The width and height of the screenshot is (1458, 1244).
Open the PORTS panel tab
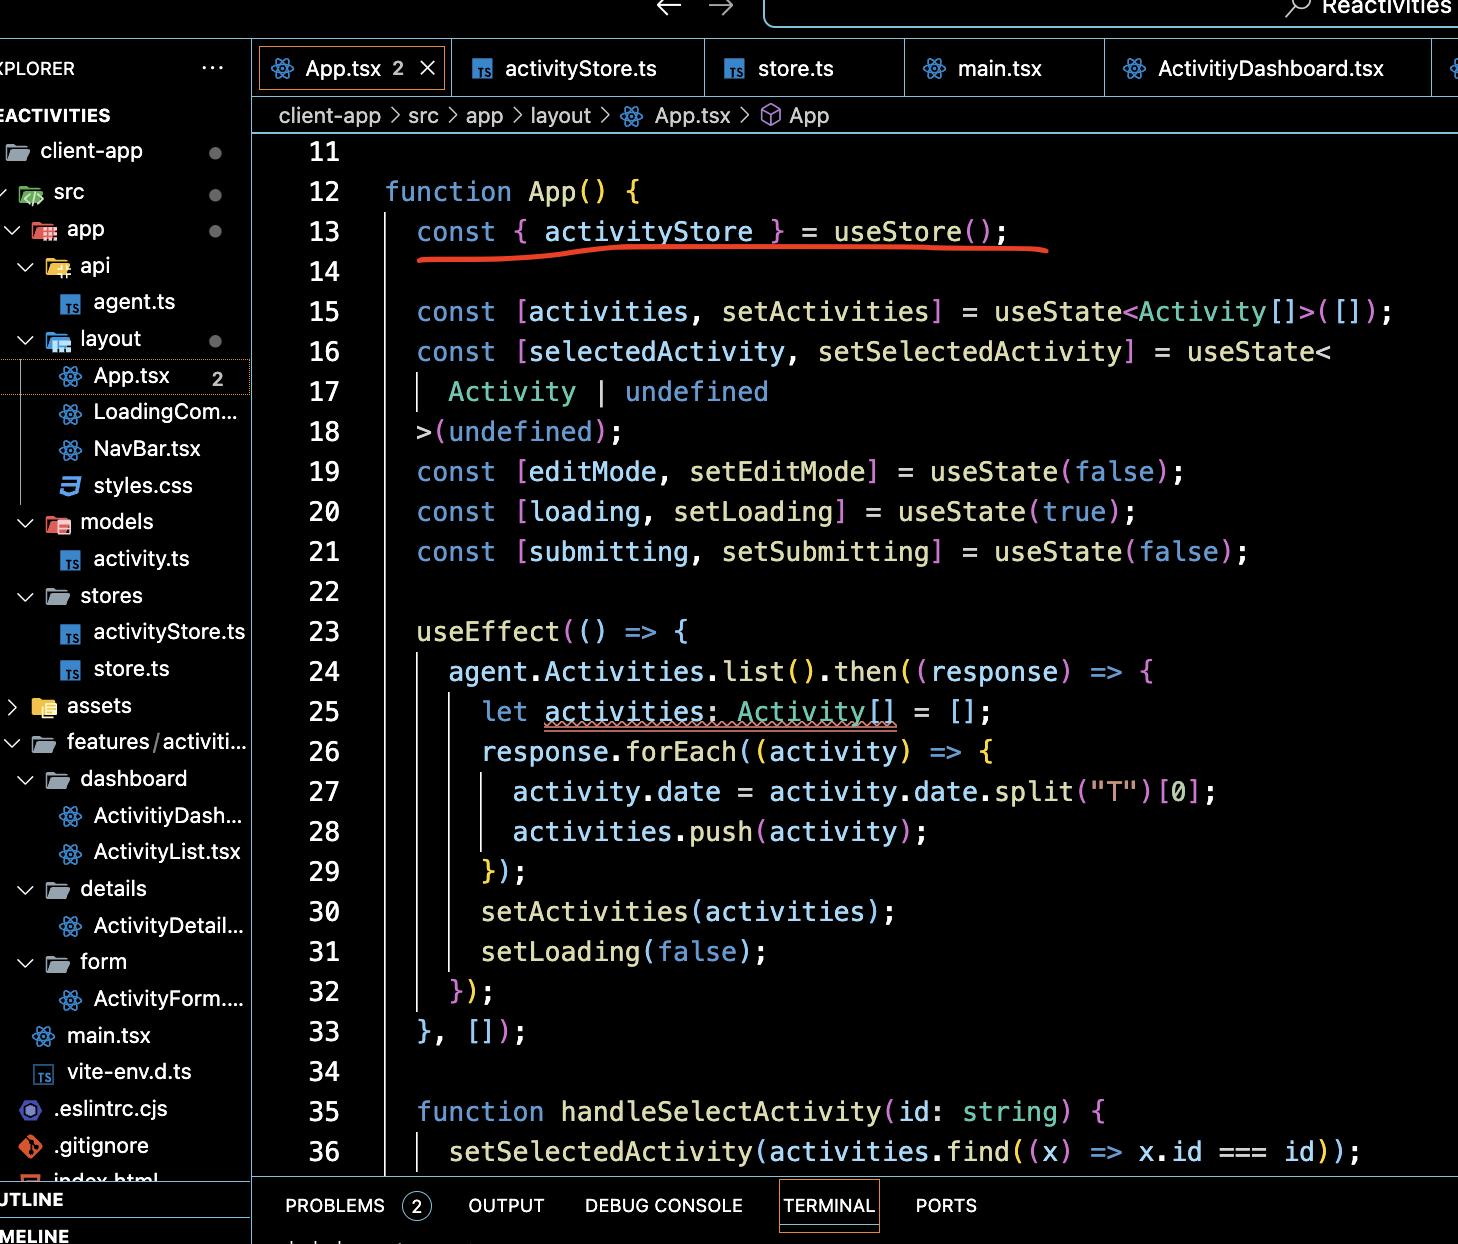click(x=946, y=1206)
